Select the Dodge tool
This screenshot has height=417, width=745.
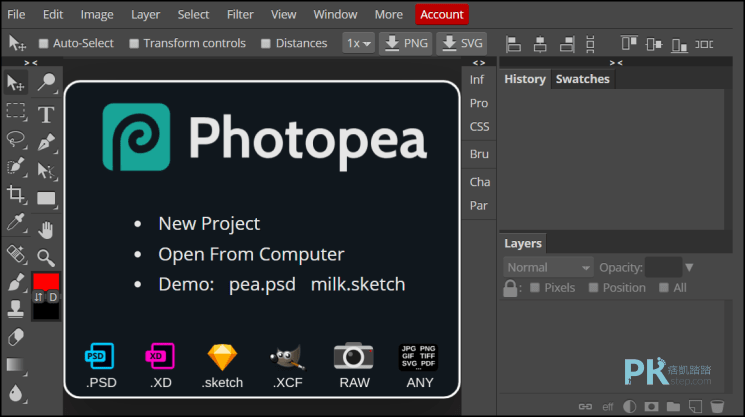point(47,83)
